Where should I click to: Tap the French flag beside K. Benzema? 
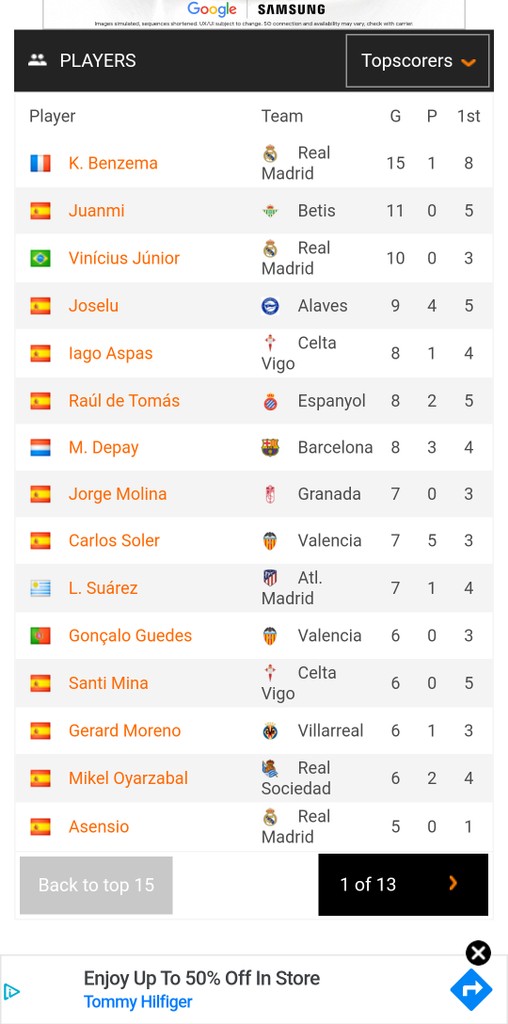(x=40, y=163)
